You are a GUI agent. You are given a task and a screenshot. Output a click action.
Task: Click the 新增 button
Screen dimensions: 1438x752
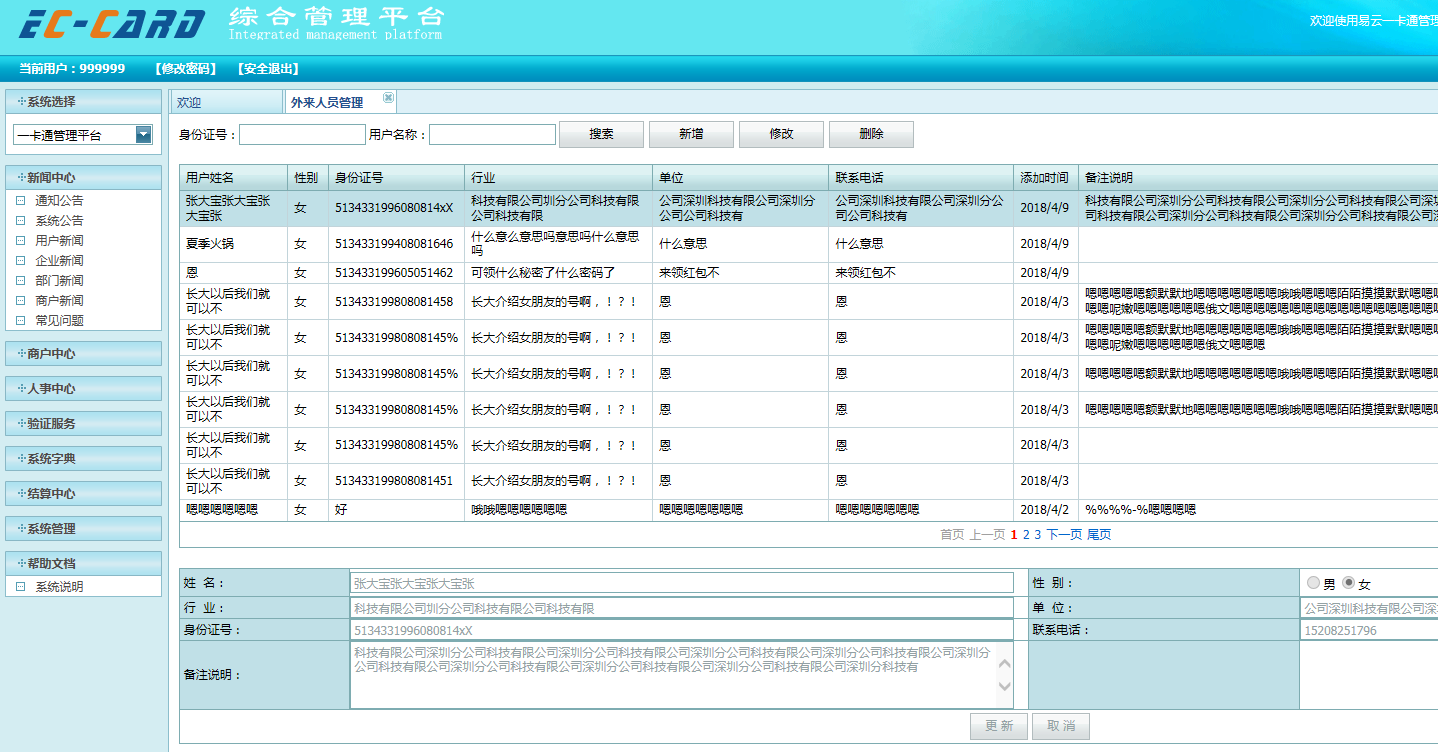[x=691, y=134]
